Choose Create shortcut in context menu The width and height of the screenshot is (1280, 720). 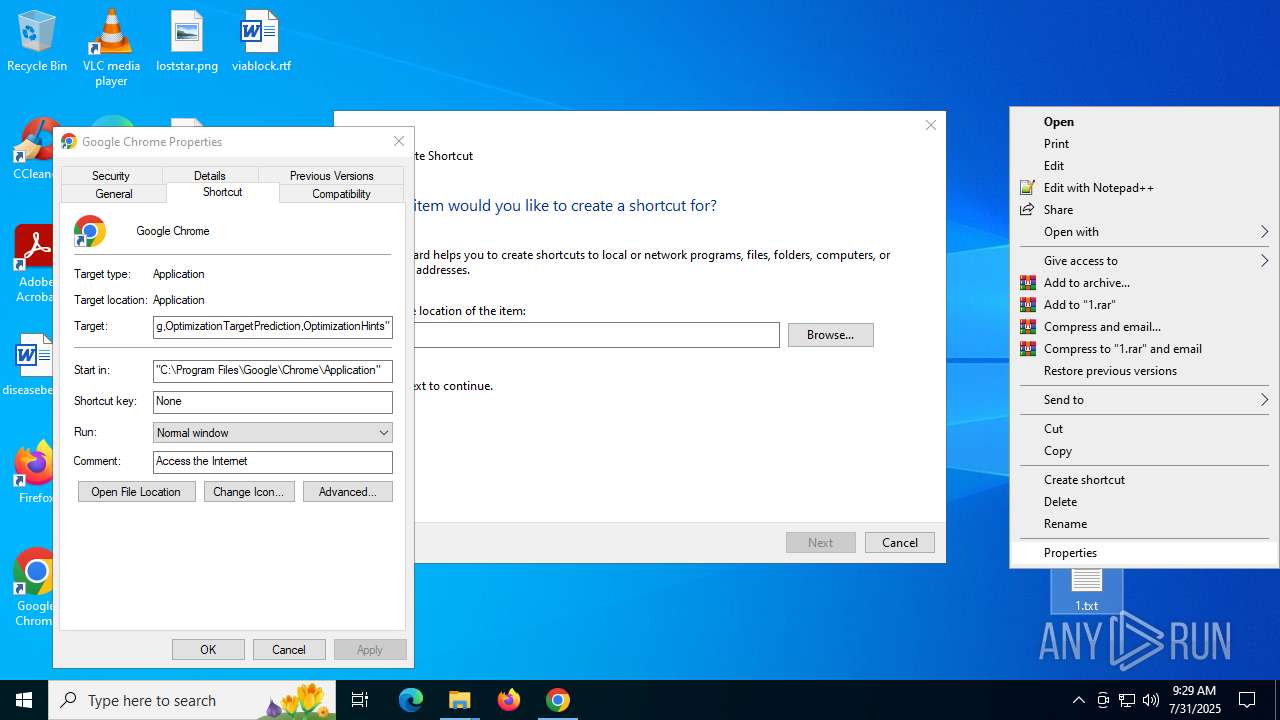tap(1144, 480)
